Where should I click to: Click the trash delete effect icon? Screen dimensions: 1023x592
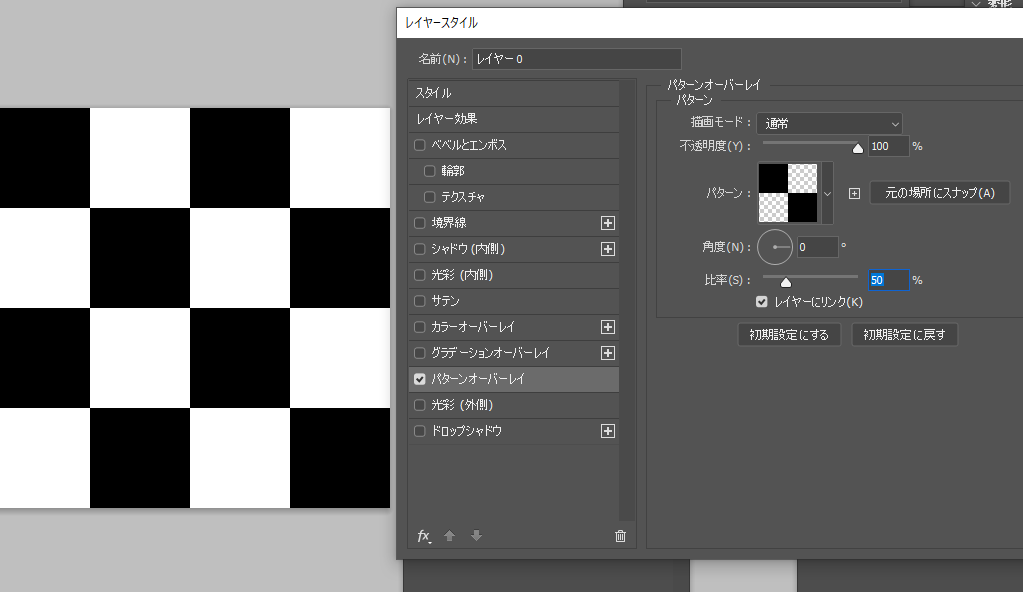coord(620,536)
